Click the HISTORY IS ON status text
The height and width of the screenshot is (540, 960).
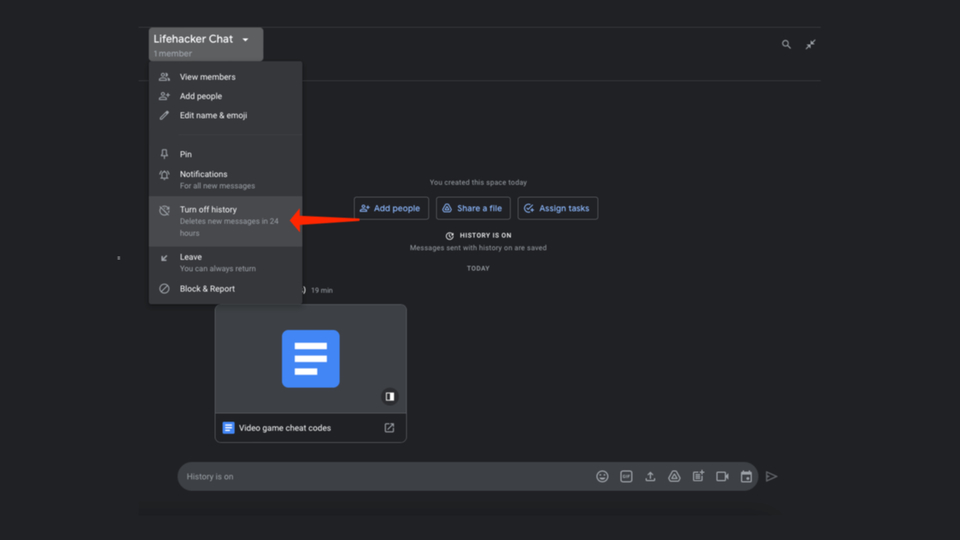[x=486, y=235]
